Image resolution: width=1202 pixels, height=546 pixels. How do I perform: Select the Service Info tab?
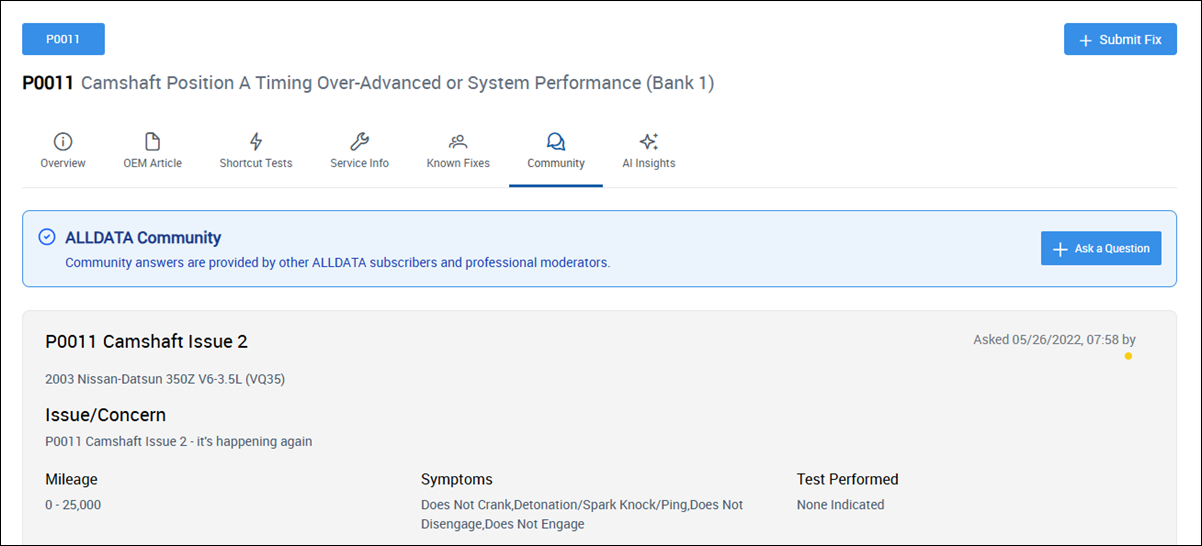(x=359, y=151)
